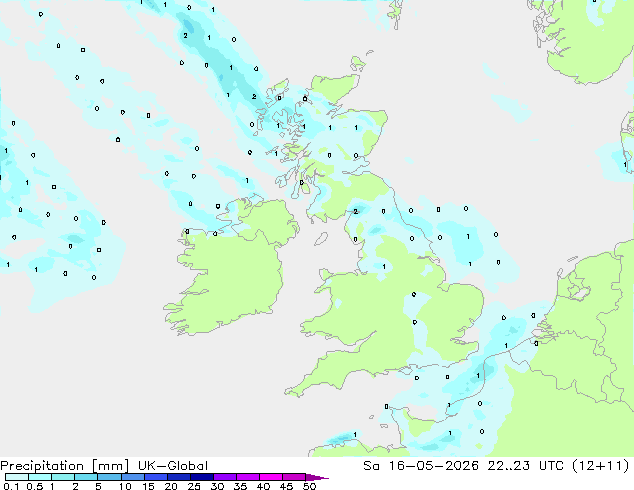
Task: Click the '10' legend scale label
Action: coord(125,486)
